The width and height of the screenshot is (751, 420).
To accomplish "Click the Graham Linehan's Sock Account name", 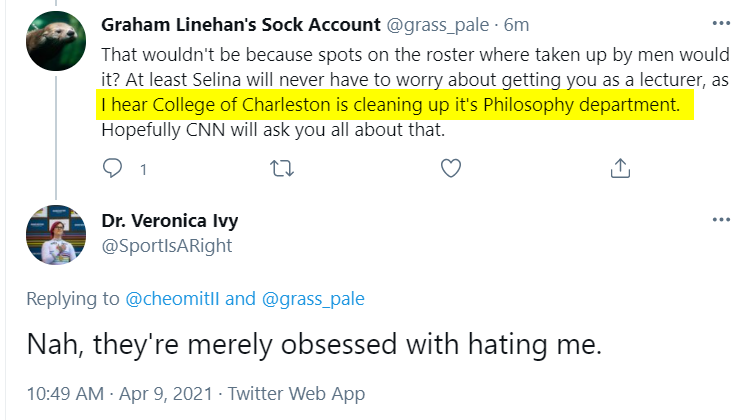I will coord(241,24).
